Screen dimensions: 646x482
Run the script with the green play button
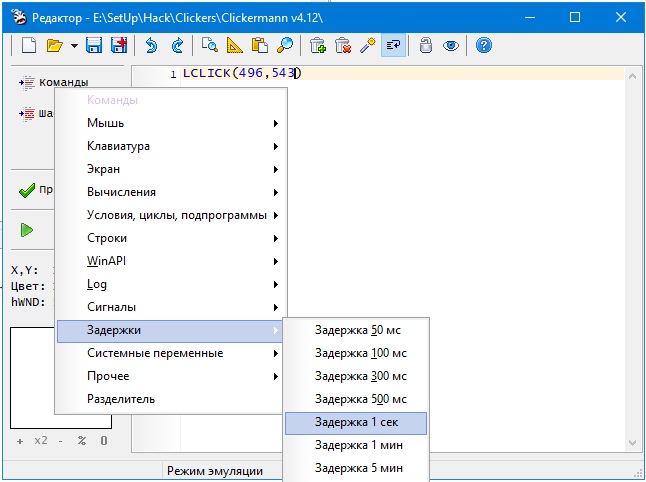click(x=27, y=230)
